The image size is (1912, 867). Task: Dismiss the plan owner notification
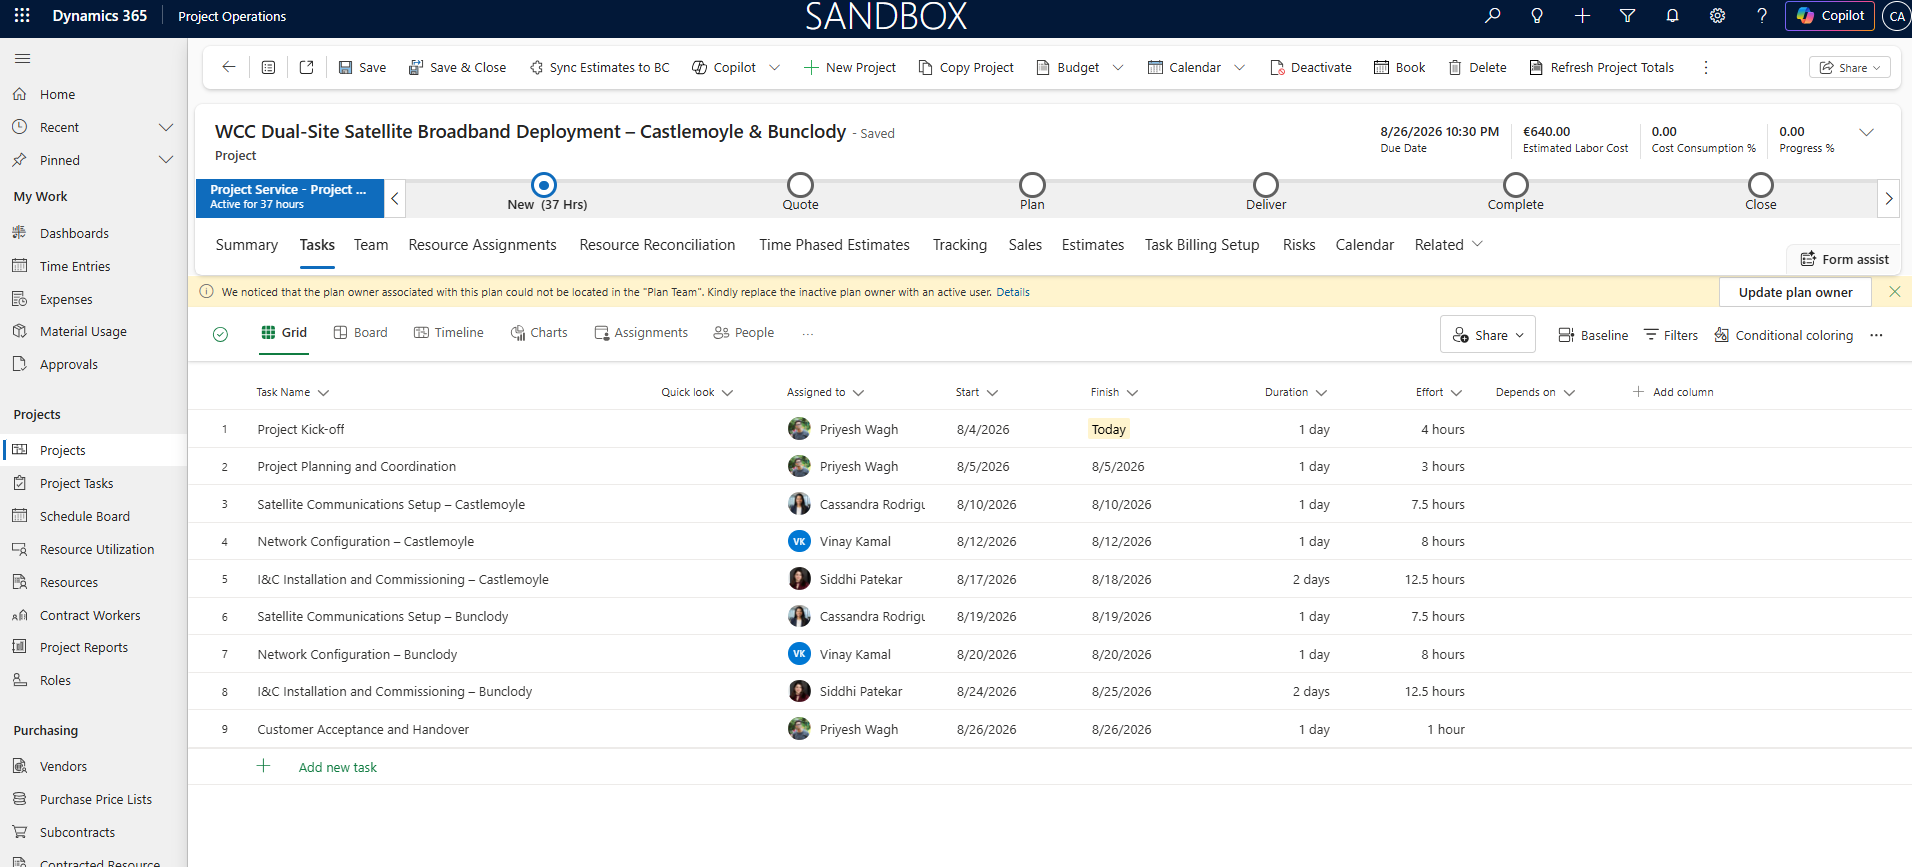[x=1894, y=292]
